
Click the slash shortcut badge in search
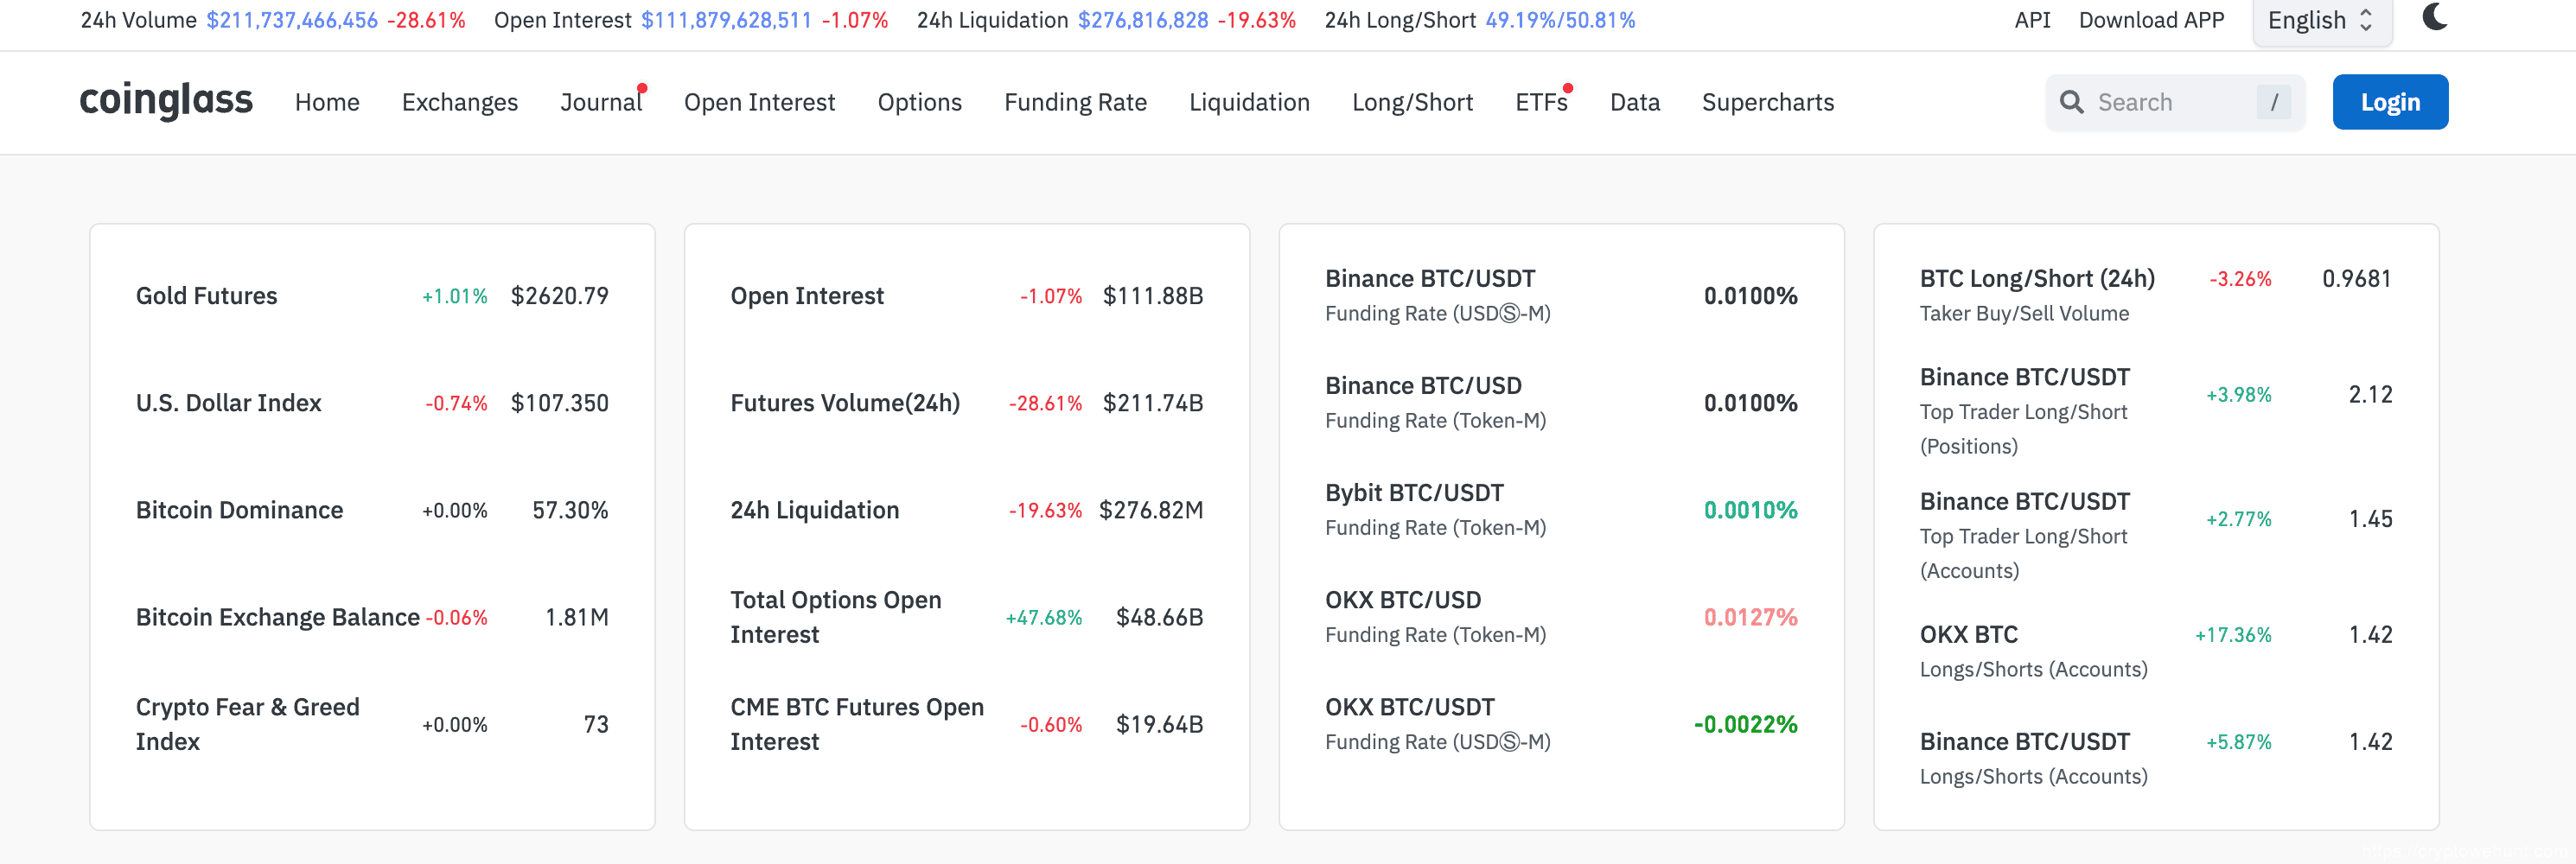[2273, 102]
